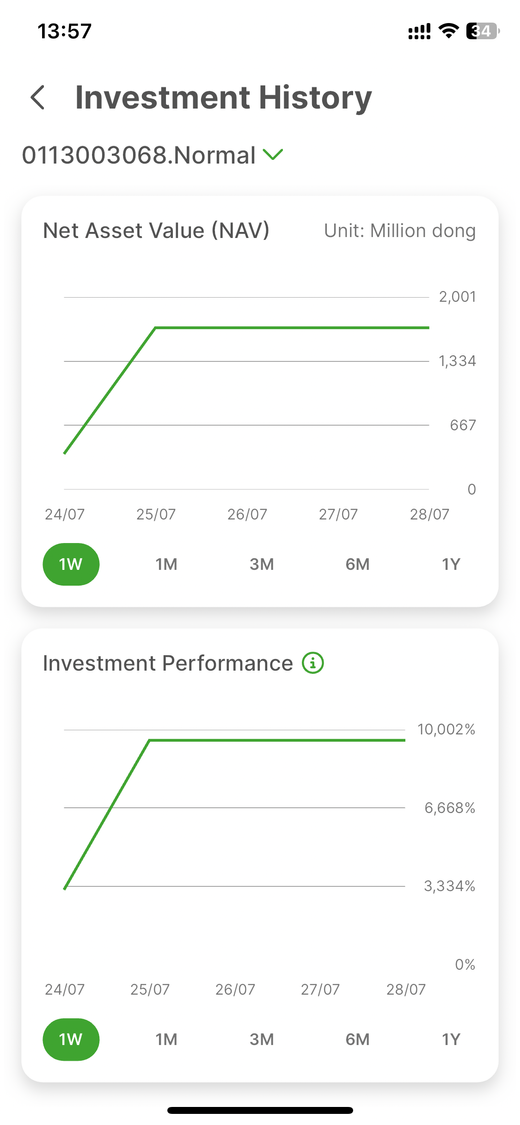Screen dimensions: 520x1125
Task: Switch Investment Performance chart to 3M
Action: 262,1040
